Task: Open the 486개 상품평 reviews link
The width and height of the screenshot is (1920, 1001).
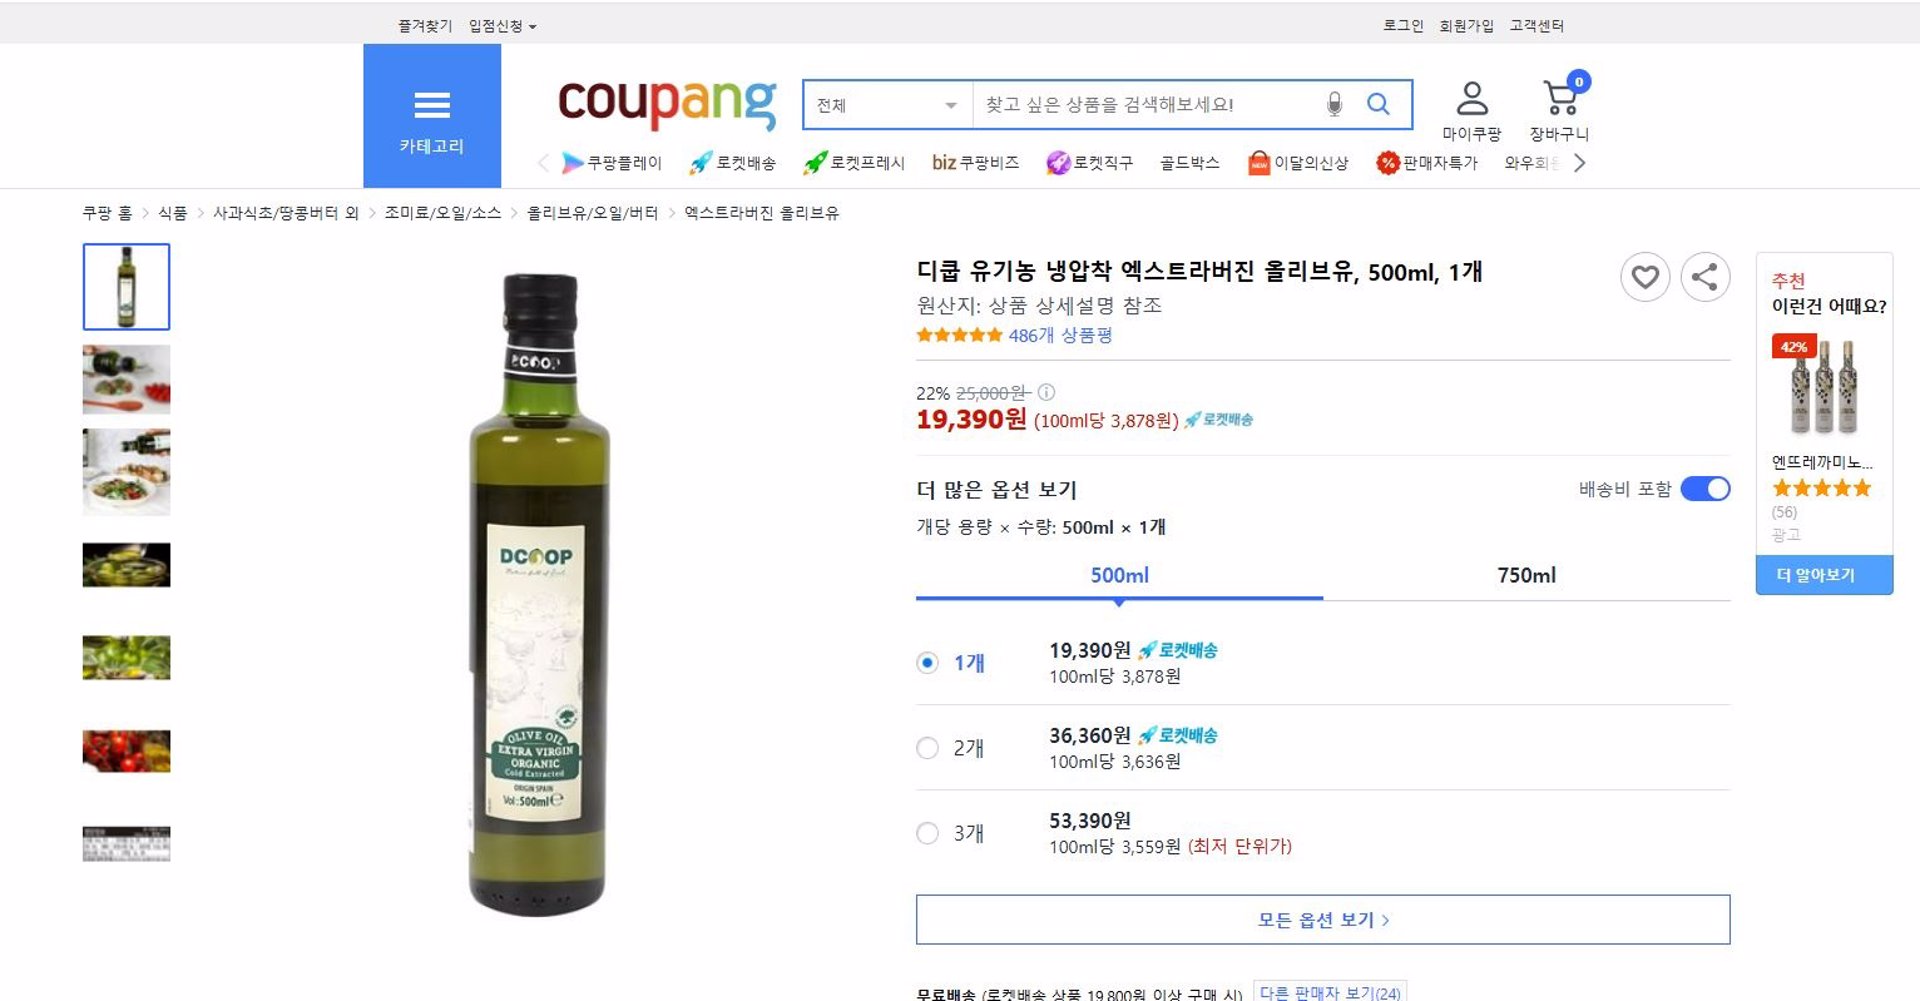Action: pyautogui.click(x=1060, y=335)
